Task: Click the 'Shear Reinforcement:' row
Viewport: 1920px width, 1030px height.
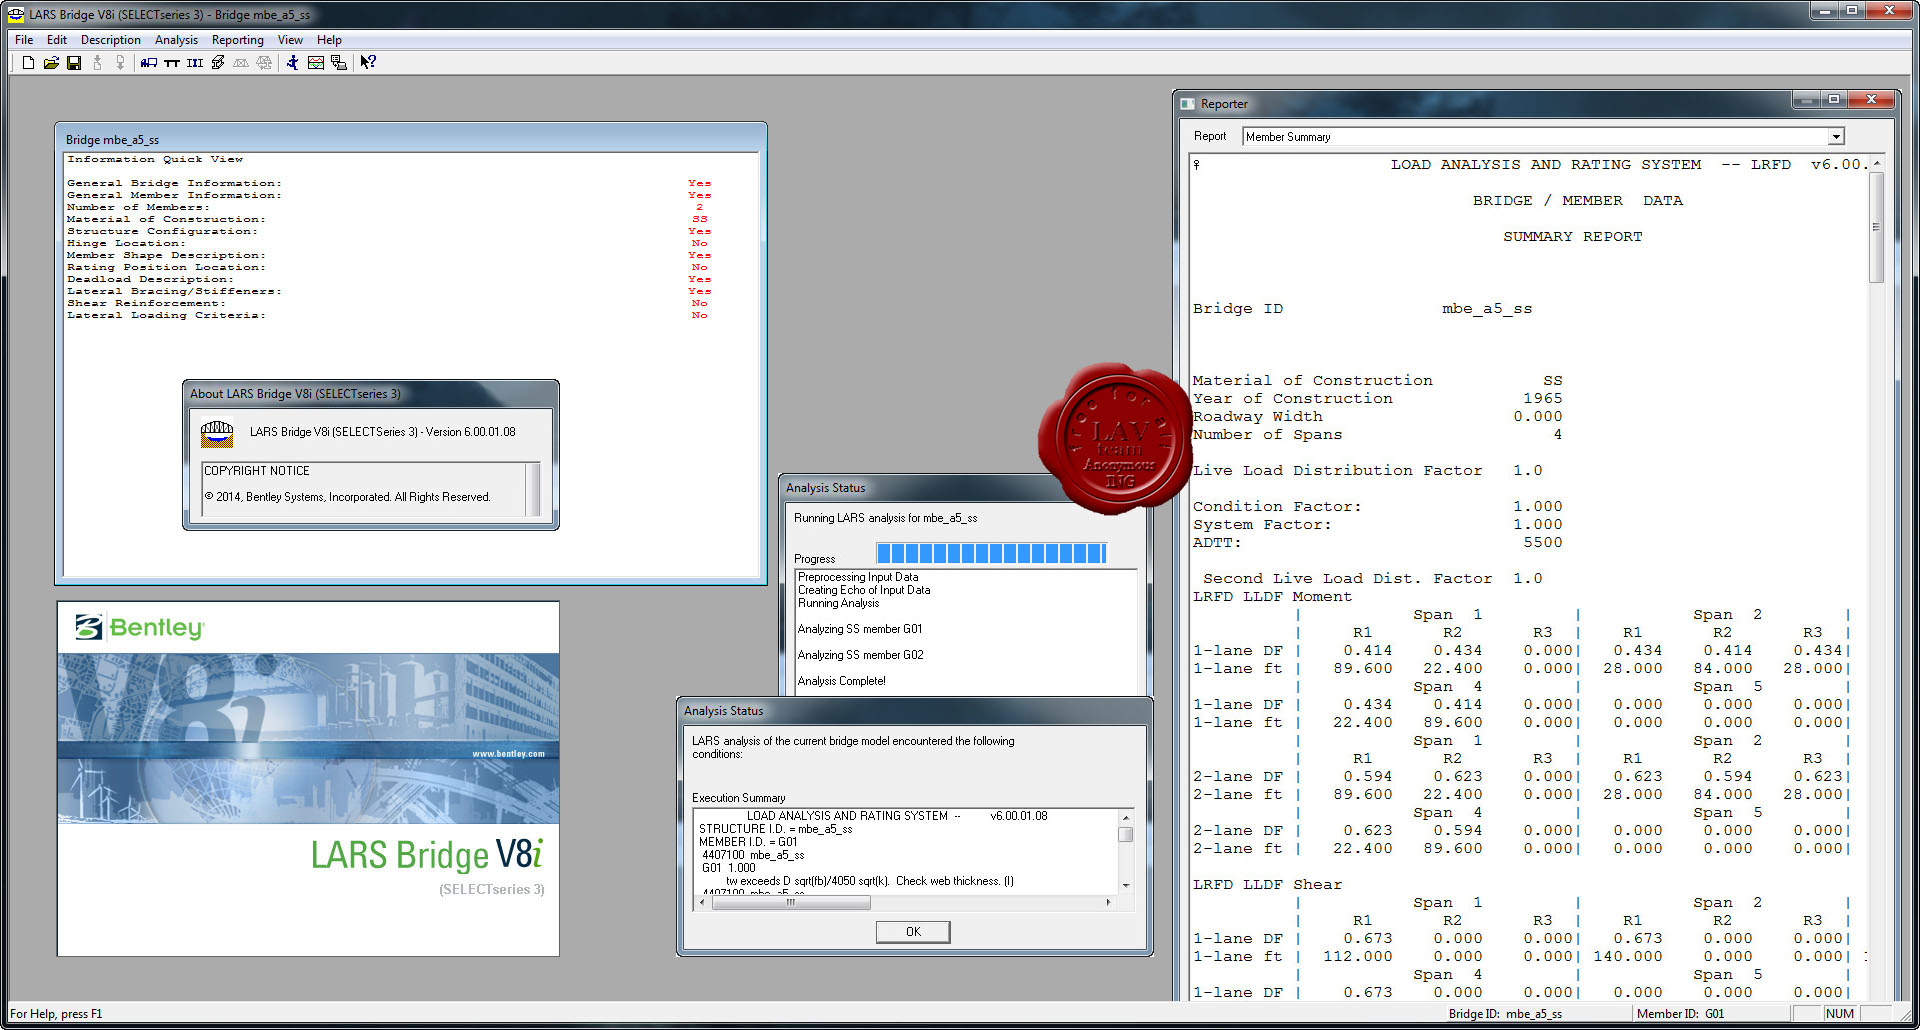Action: coord(388,303)
